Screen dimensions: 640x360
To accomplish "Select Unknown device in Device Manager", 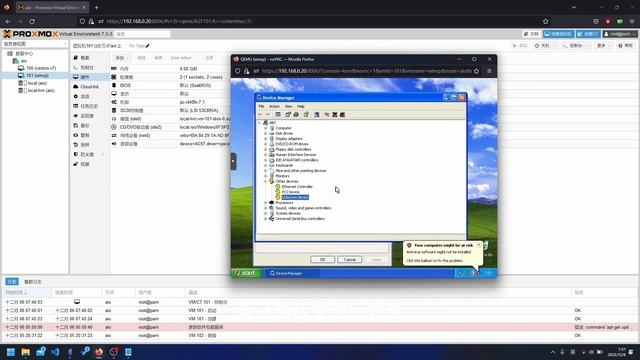I will pyautogui.click(x=295, y=197).
